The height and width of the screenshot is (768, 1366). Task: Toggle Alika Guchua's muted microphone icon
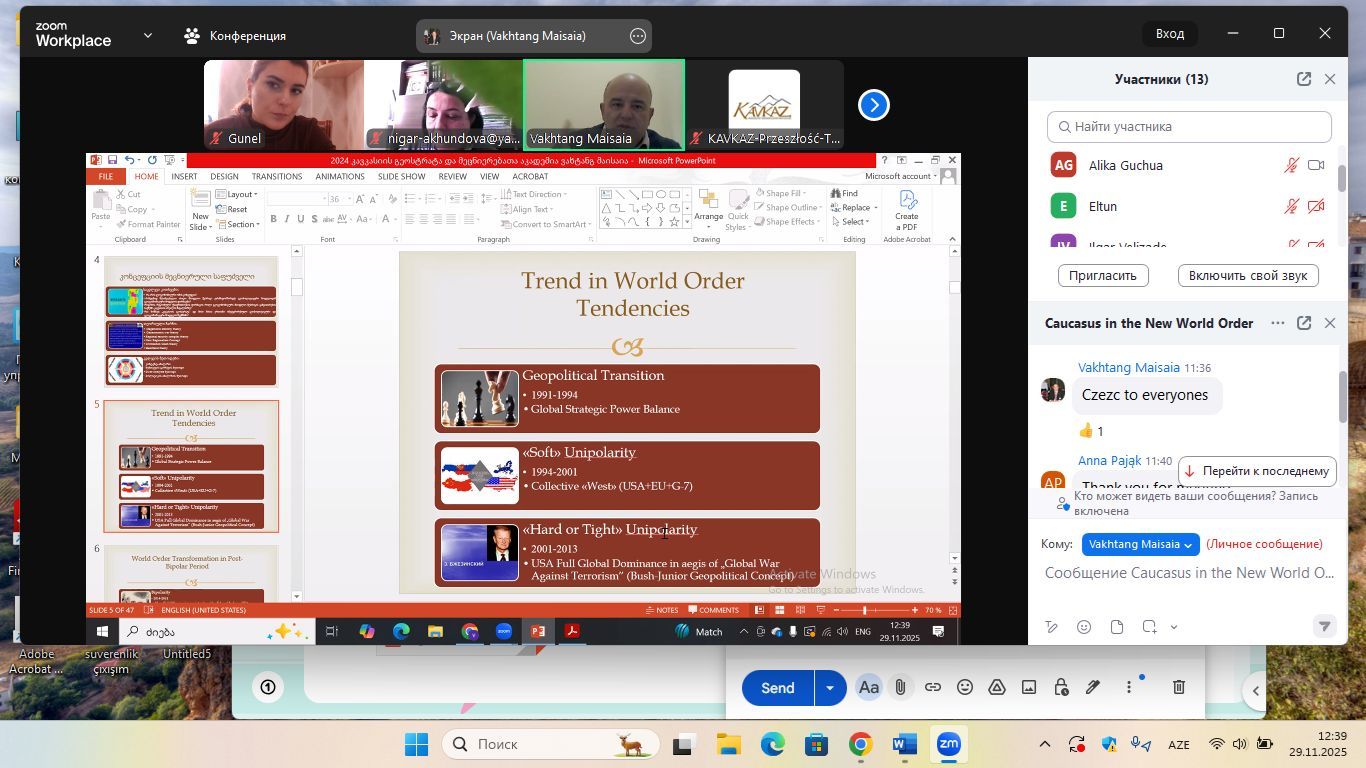1292,166
